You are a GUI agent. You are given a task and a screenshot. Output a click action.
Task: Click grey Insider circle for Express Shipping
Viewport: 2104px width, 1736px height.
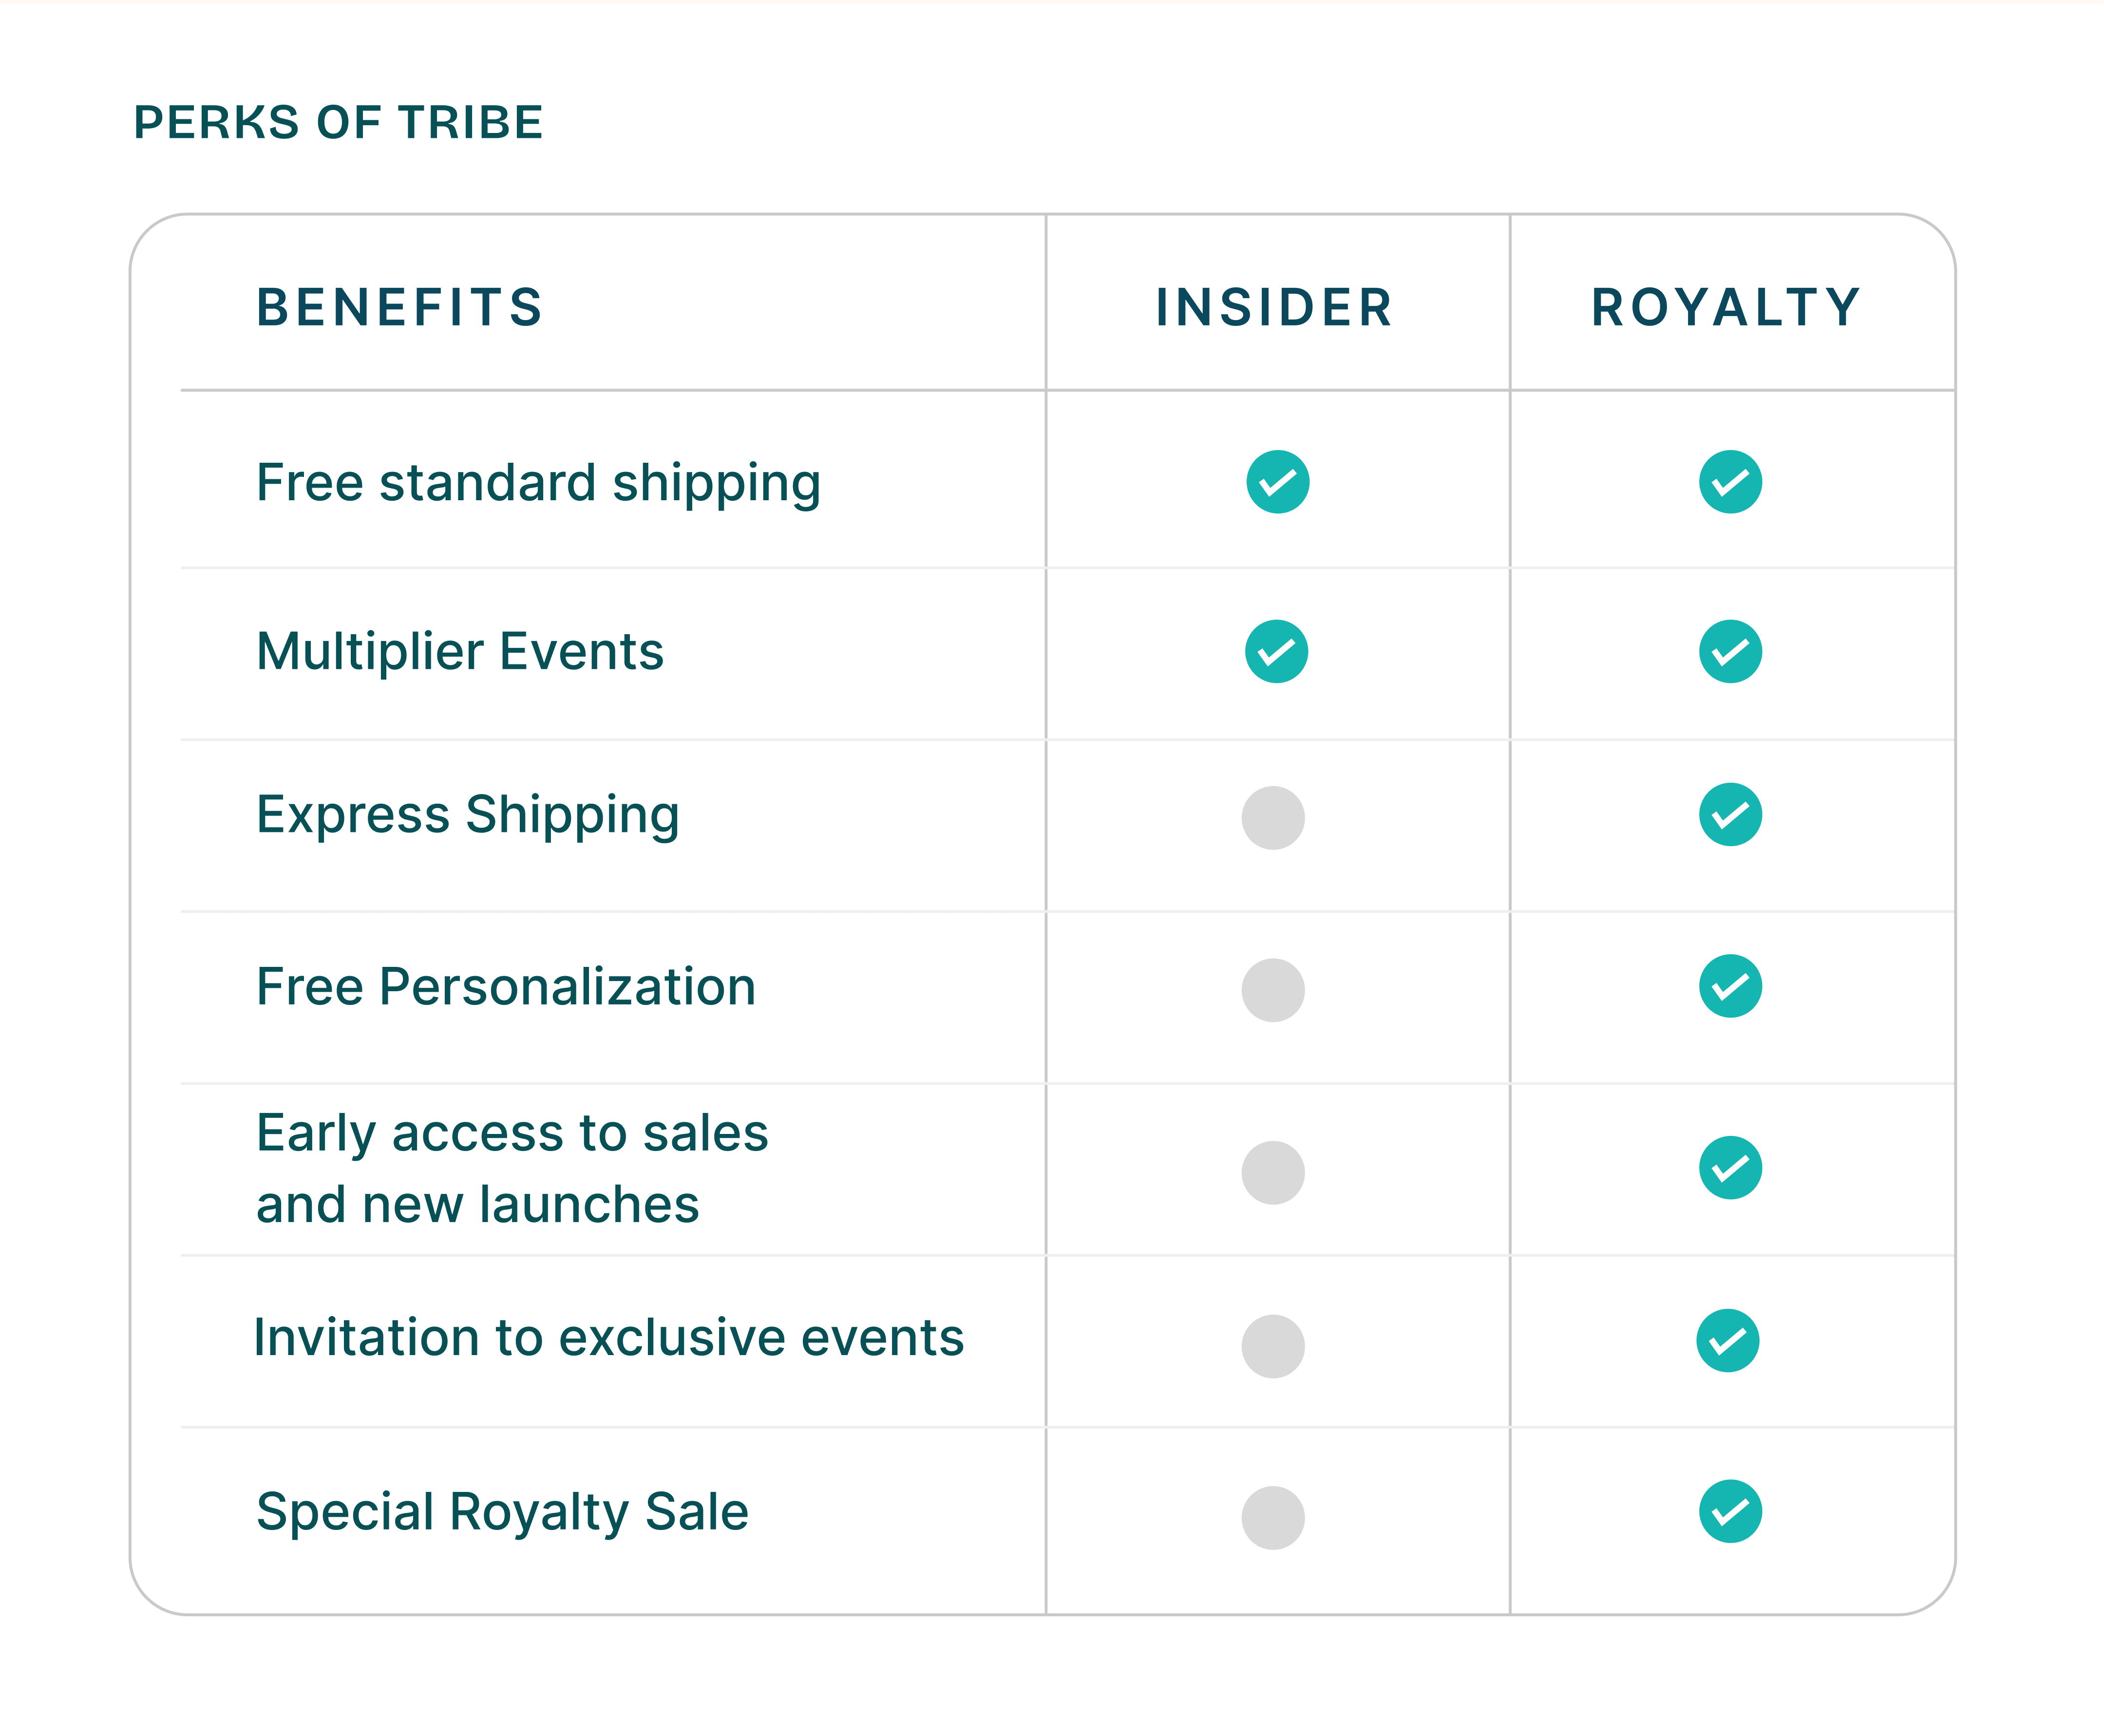[1273, 818]
